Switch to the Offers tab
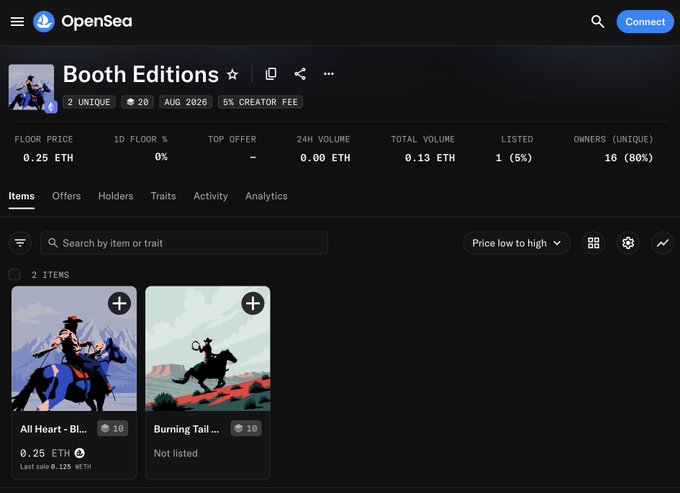Screen dimensions: 680x493 [66, 196]
